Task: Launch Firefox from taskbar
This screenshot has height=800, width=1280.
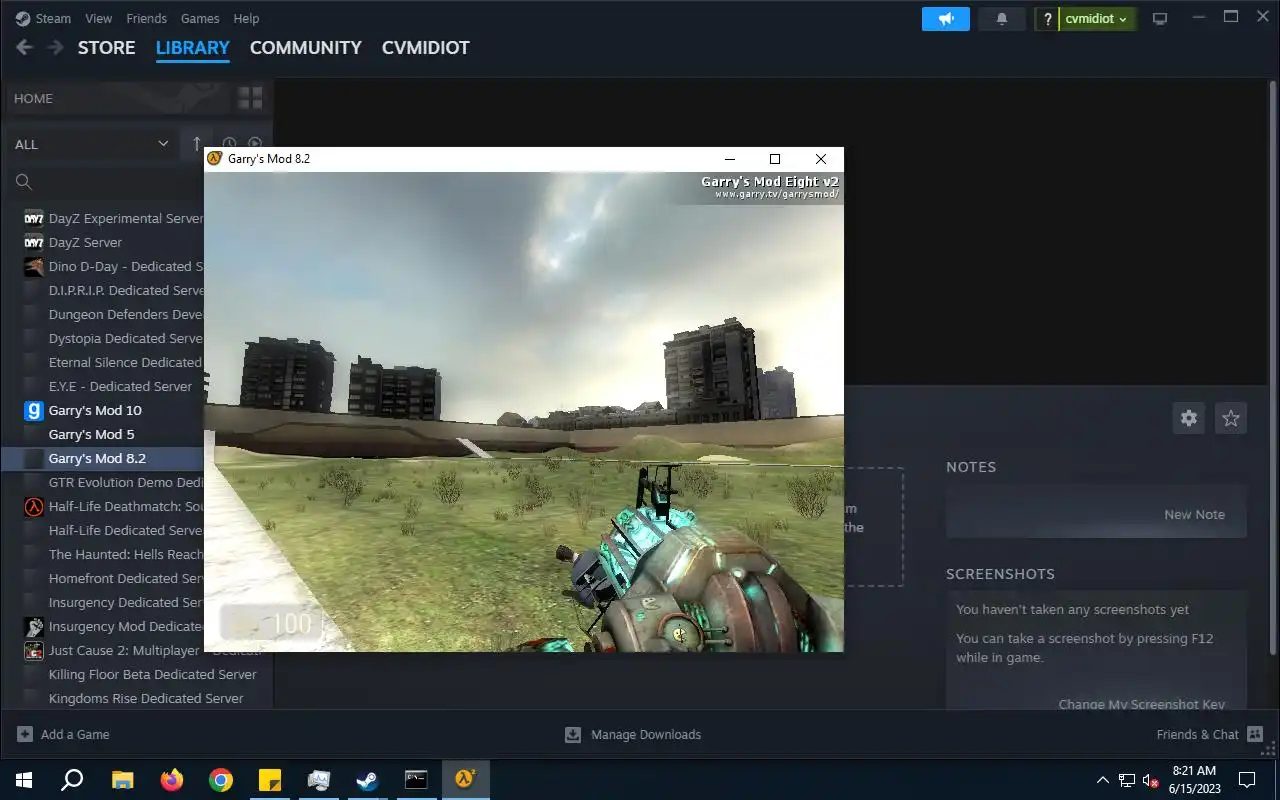Action: (172, 780)
